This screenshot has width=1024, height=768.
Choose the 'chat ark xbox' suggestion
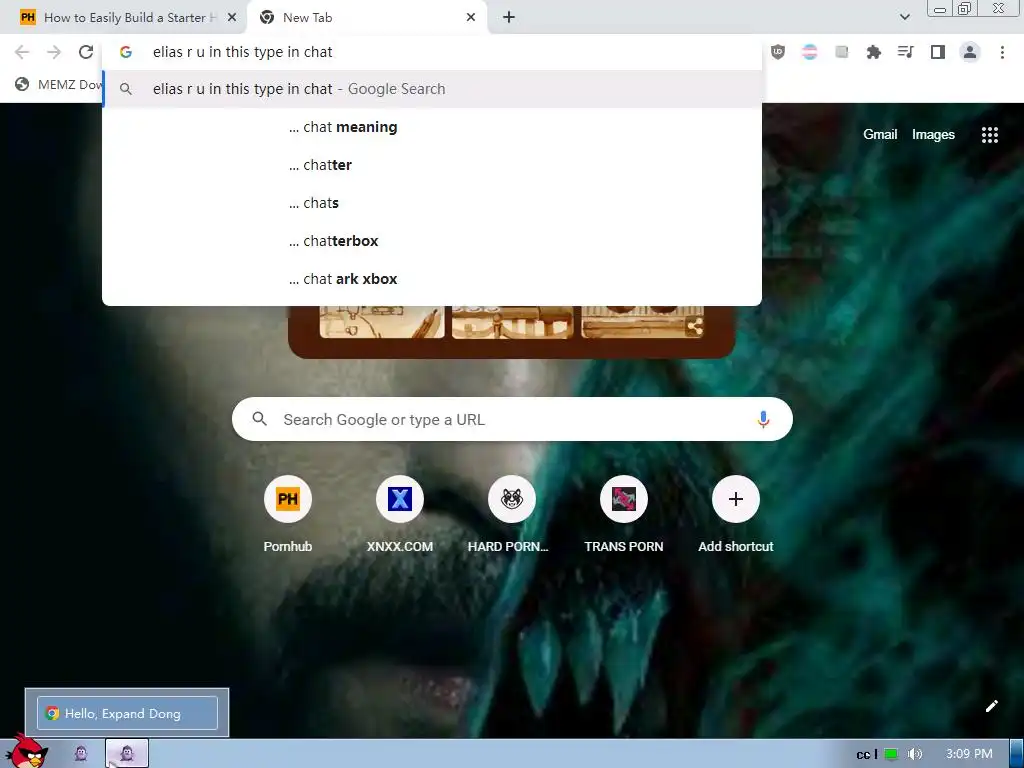(x=432, y=279)
